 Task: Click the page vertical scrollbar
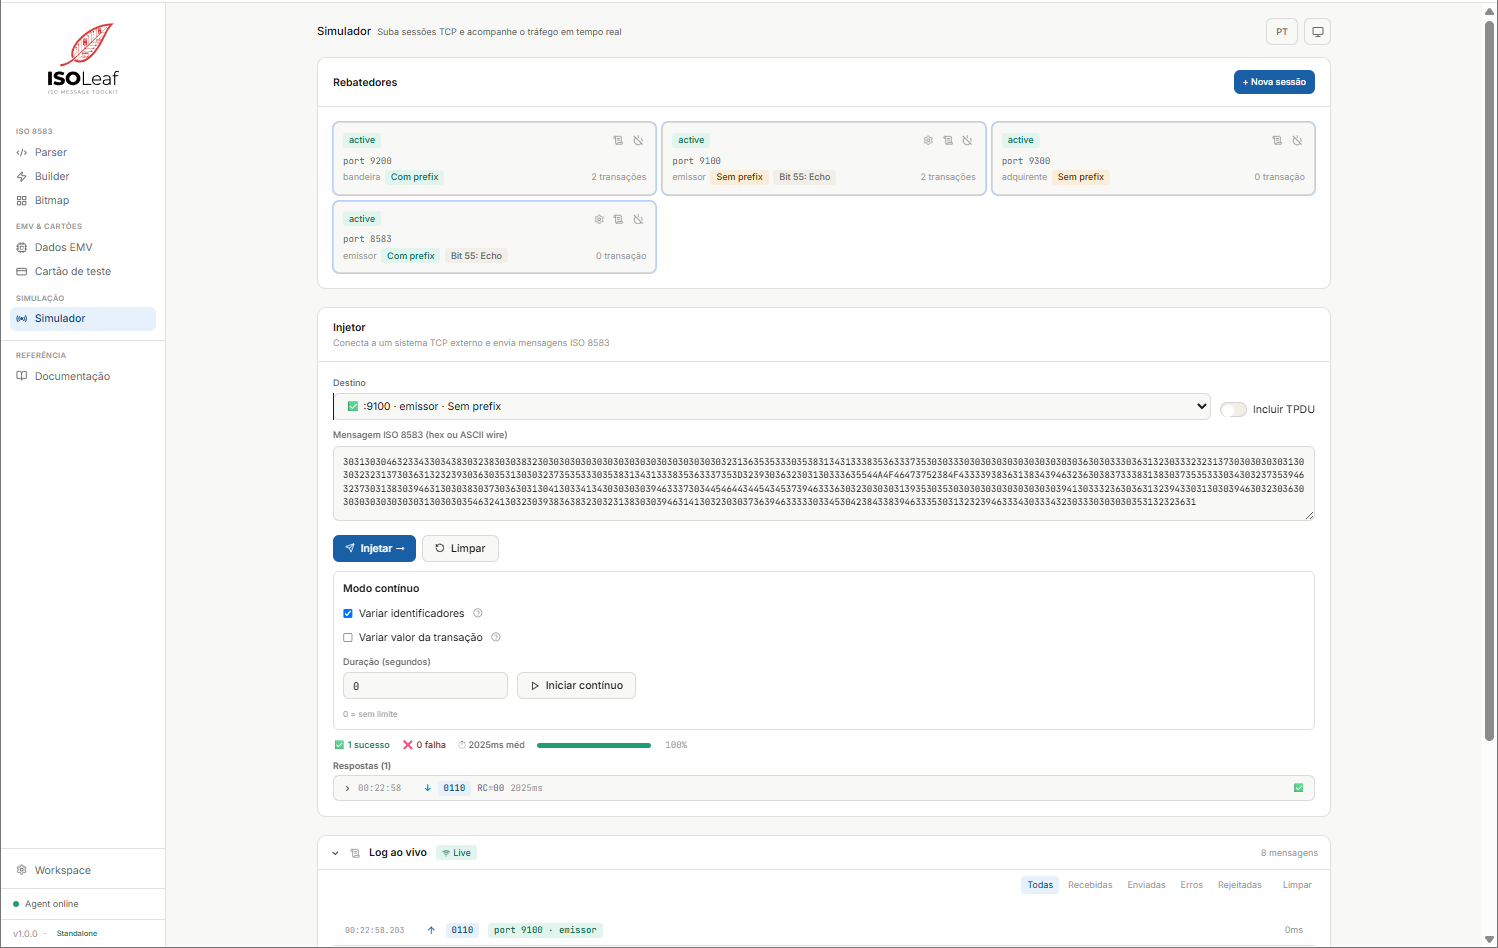1489,380
